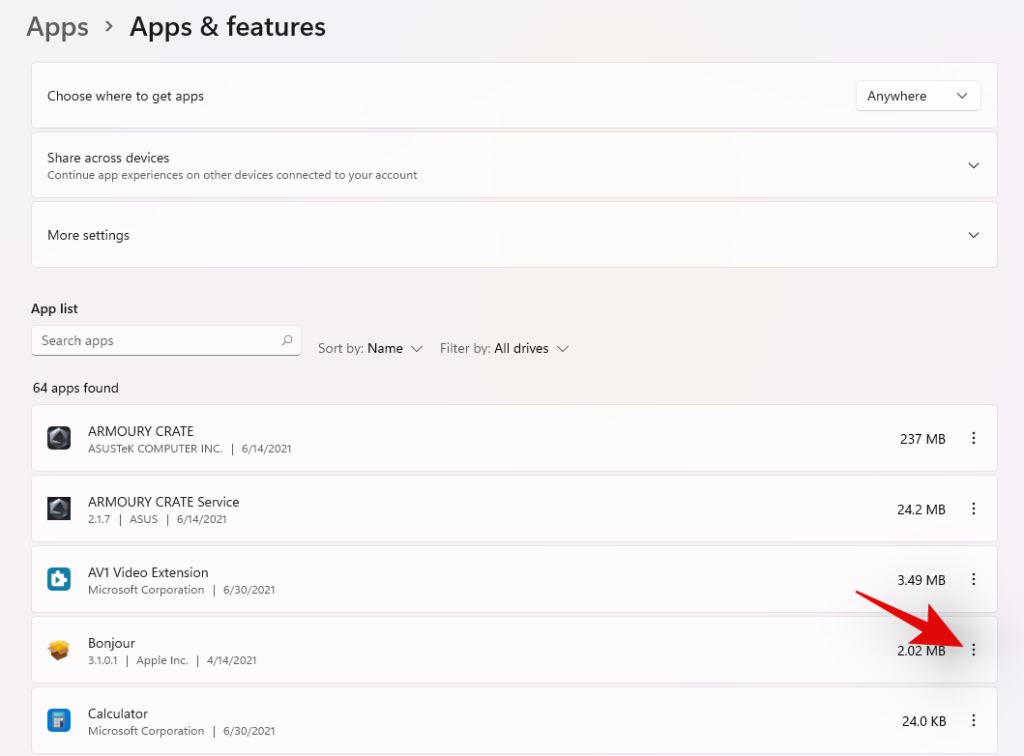Click the Choose where to get apps label
The height and width of the screenshot is (756, 1024).
tap(125, 96)
